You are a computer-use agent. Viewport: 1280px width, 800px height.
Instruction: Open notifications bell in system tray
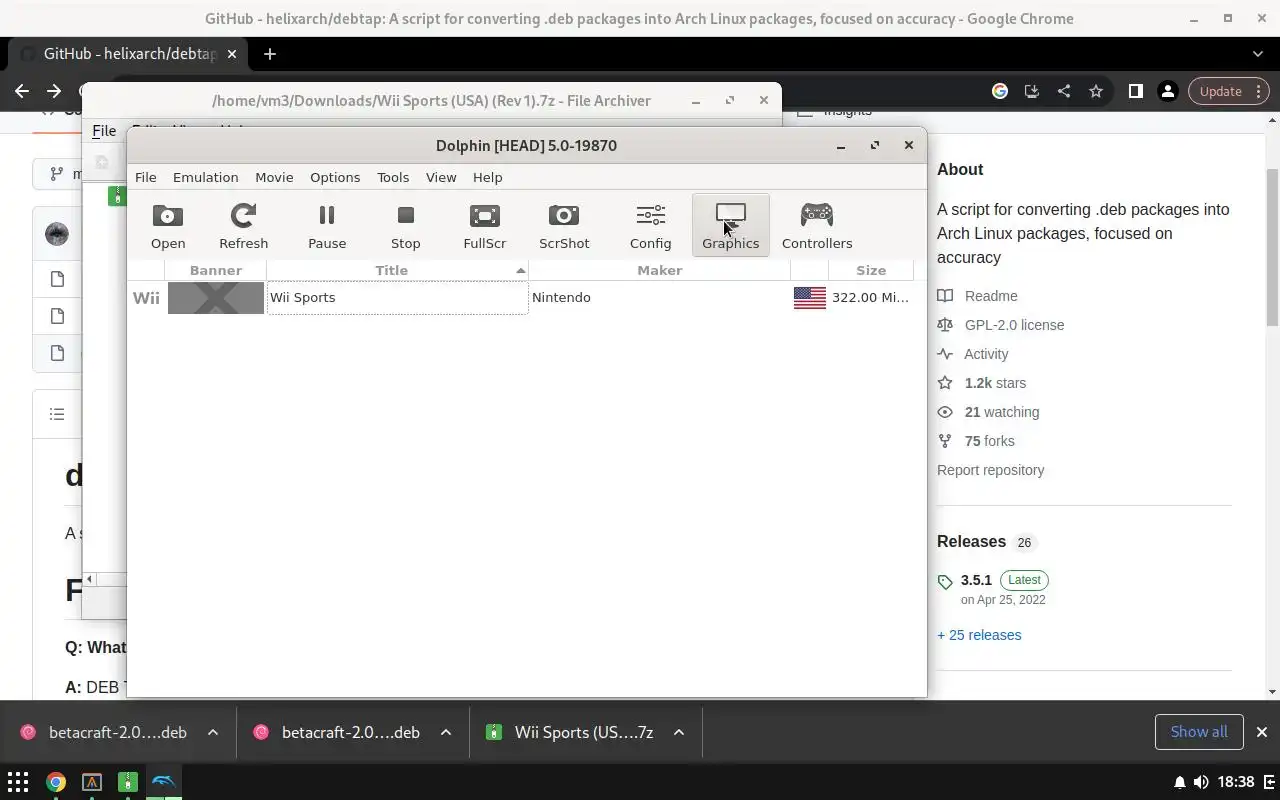point(1179,782)
